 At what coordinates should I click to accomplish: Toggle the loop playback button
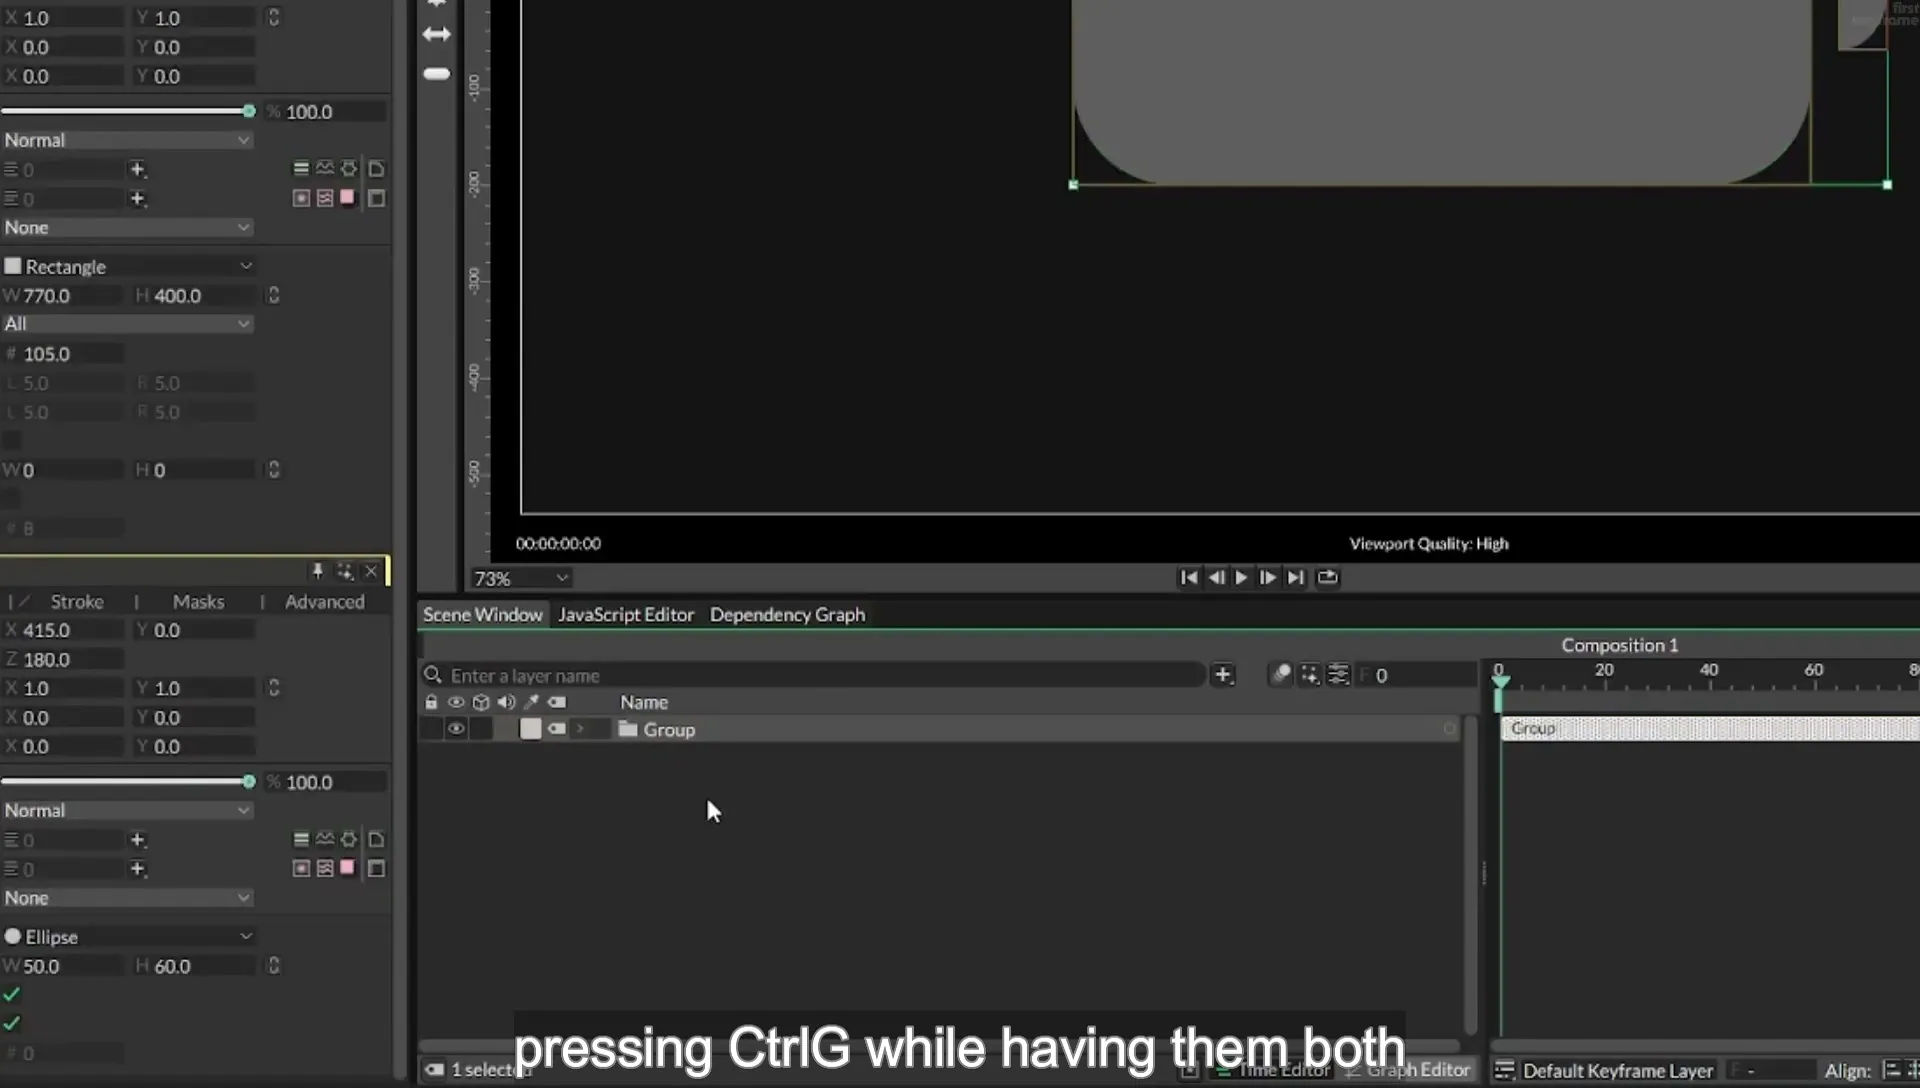coord(1327,577)
